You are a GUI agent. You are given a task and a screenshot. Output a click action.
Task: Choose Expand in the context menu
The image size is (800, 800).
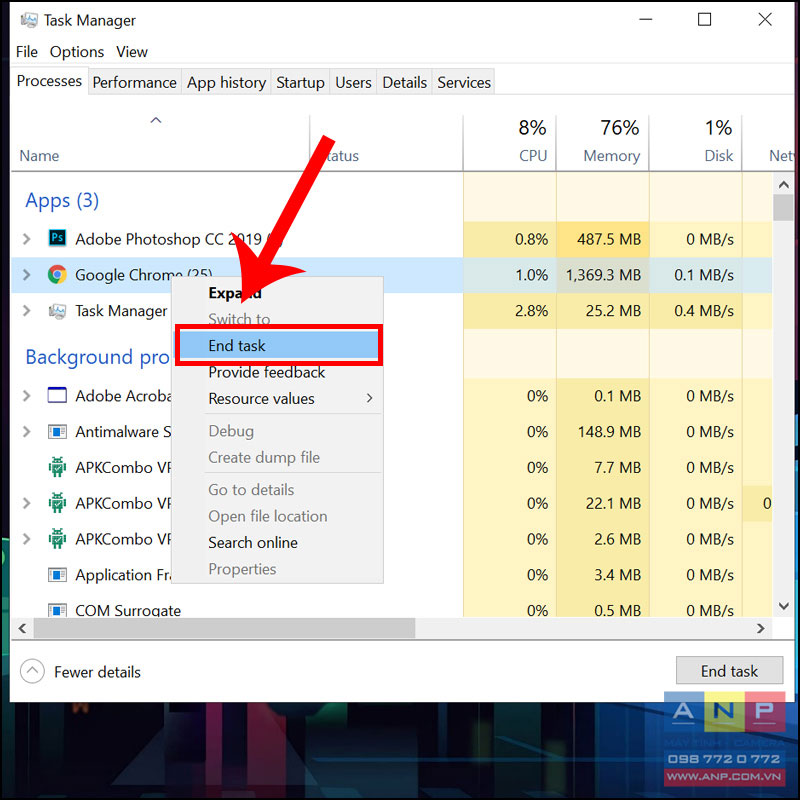(x=279, y=293)
